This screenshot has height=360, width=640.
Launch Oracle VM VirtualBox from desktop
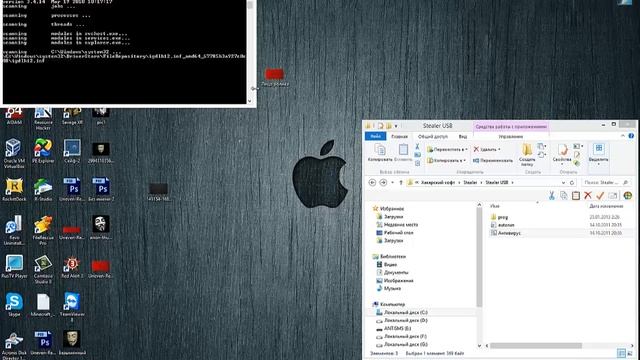tap(14, 153)
